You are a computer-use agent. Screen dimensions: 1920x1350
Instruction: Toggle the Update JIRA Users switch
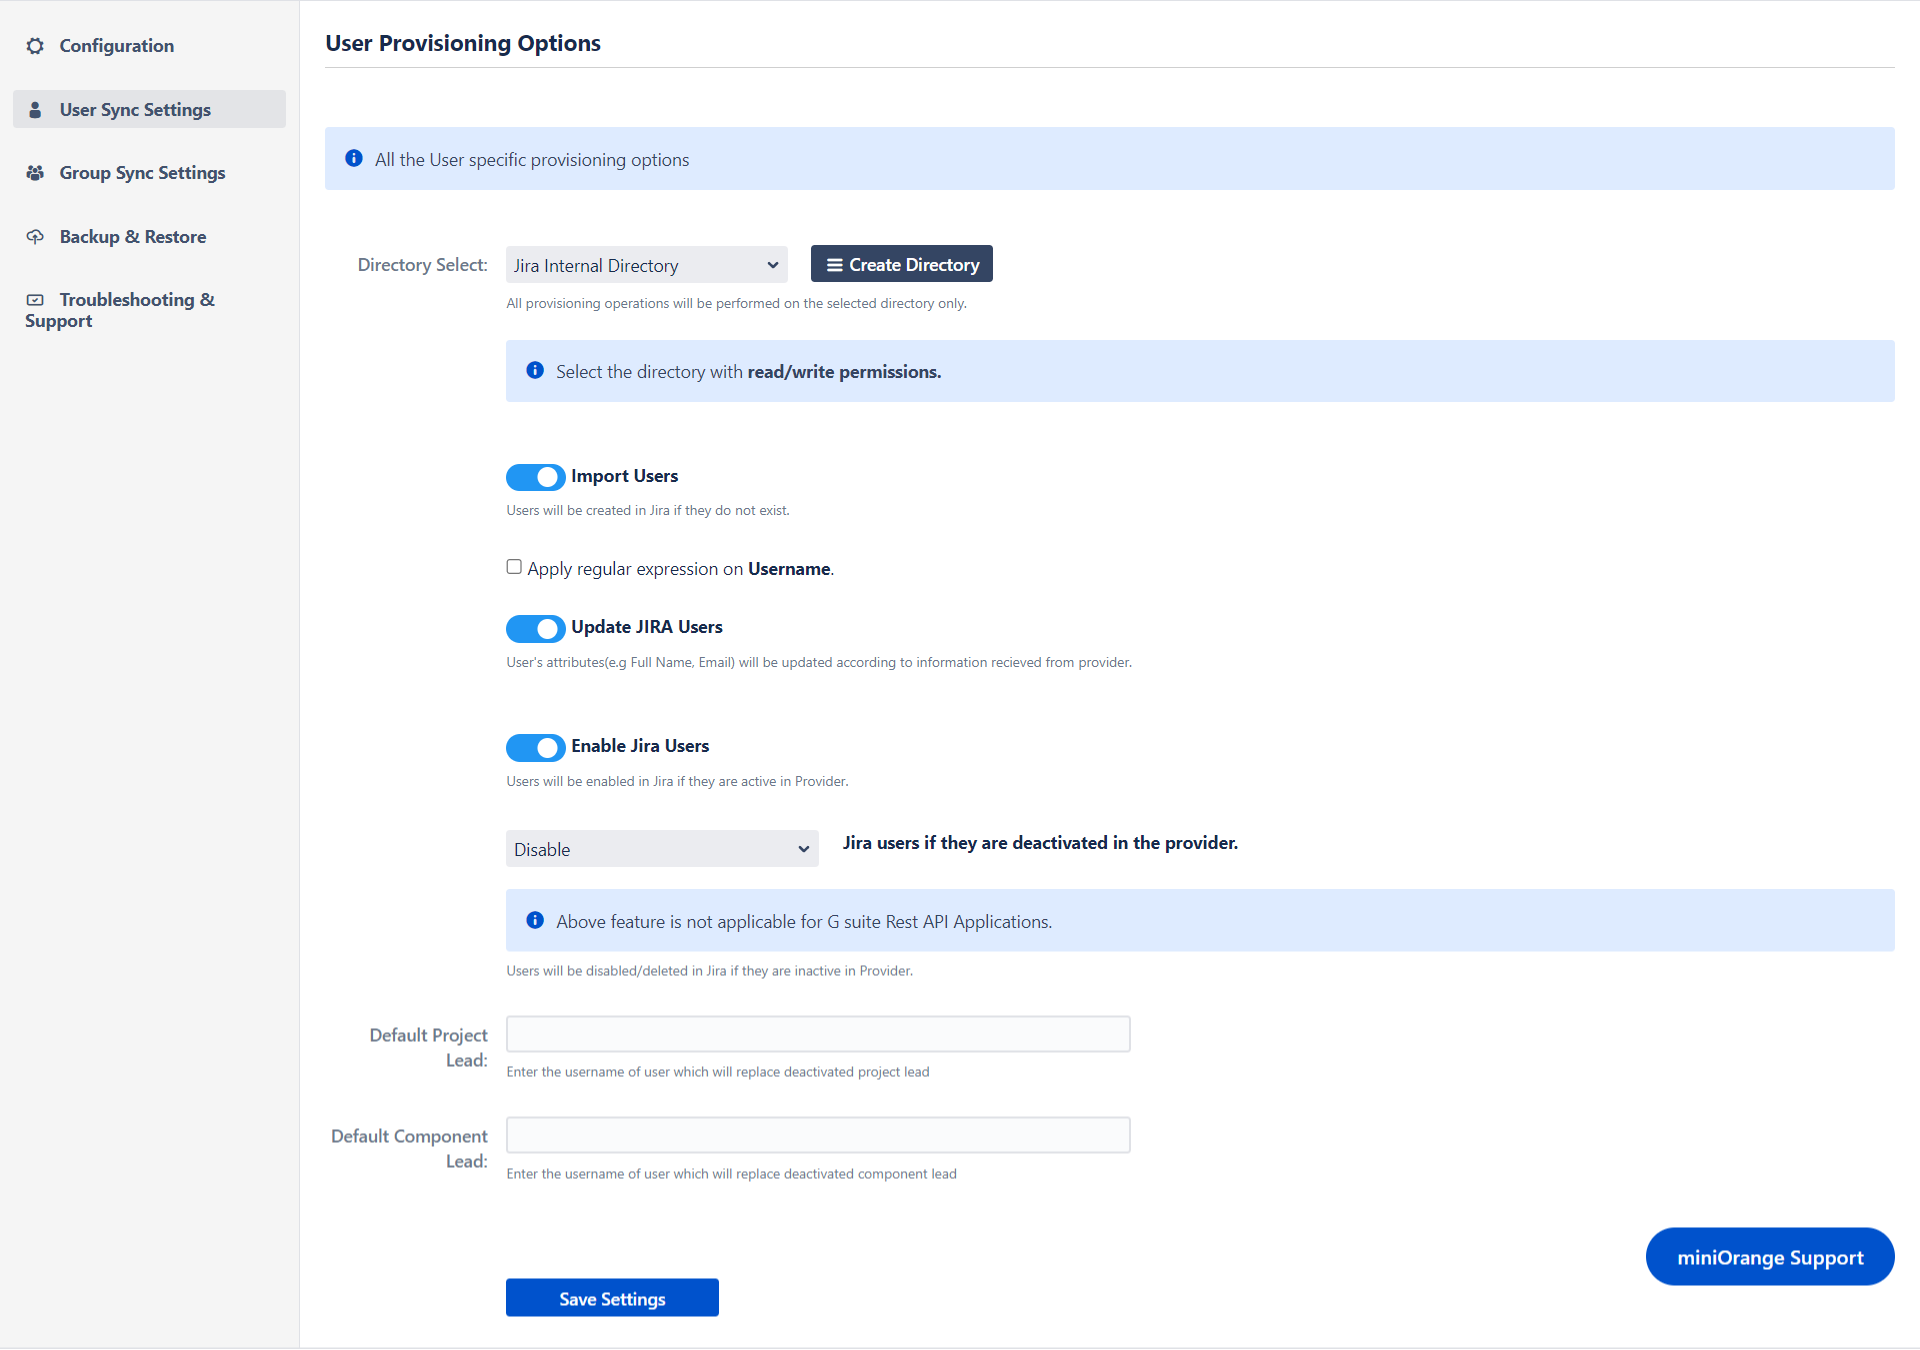[535, 627]
